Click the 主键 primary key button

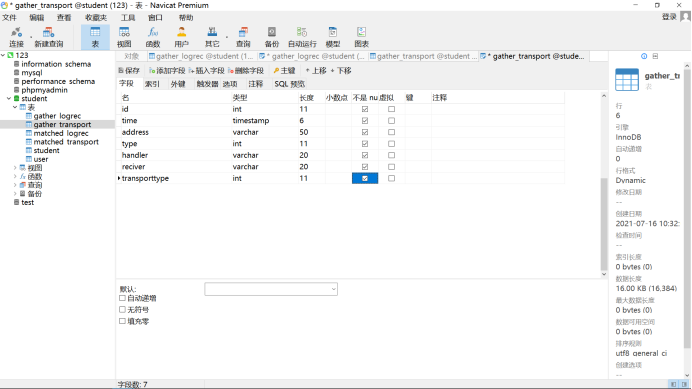[x=284, y=71]
